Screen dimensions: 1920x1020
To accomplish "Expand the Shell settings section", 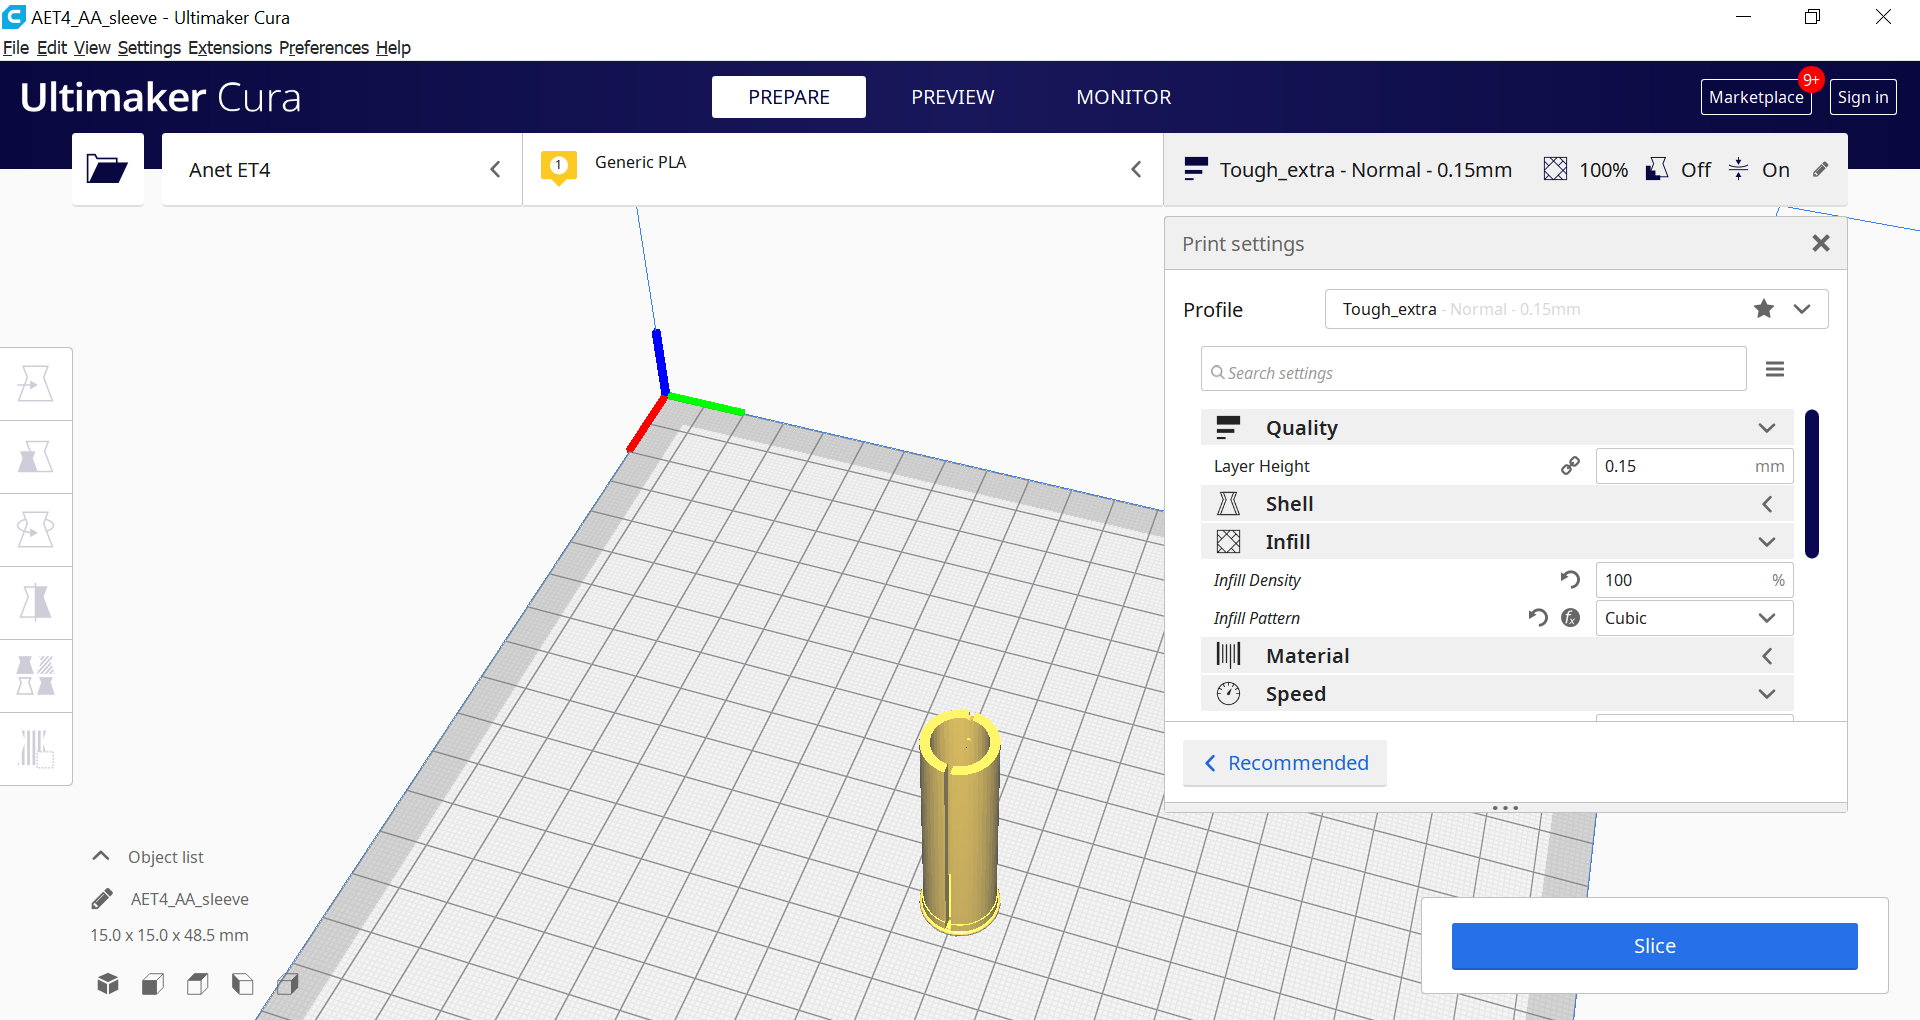I will click(x=1497, y=504).
